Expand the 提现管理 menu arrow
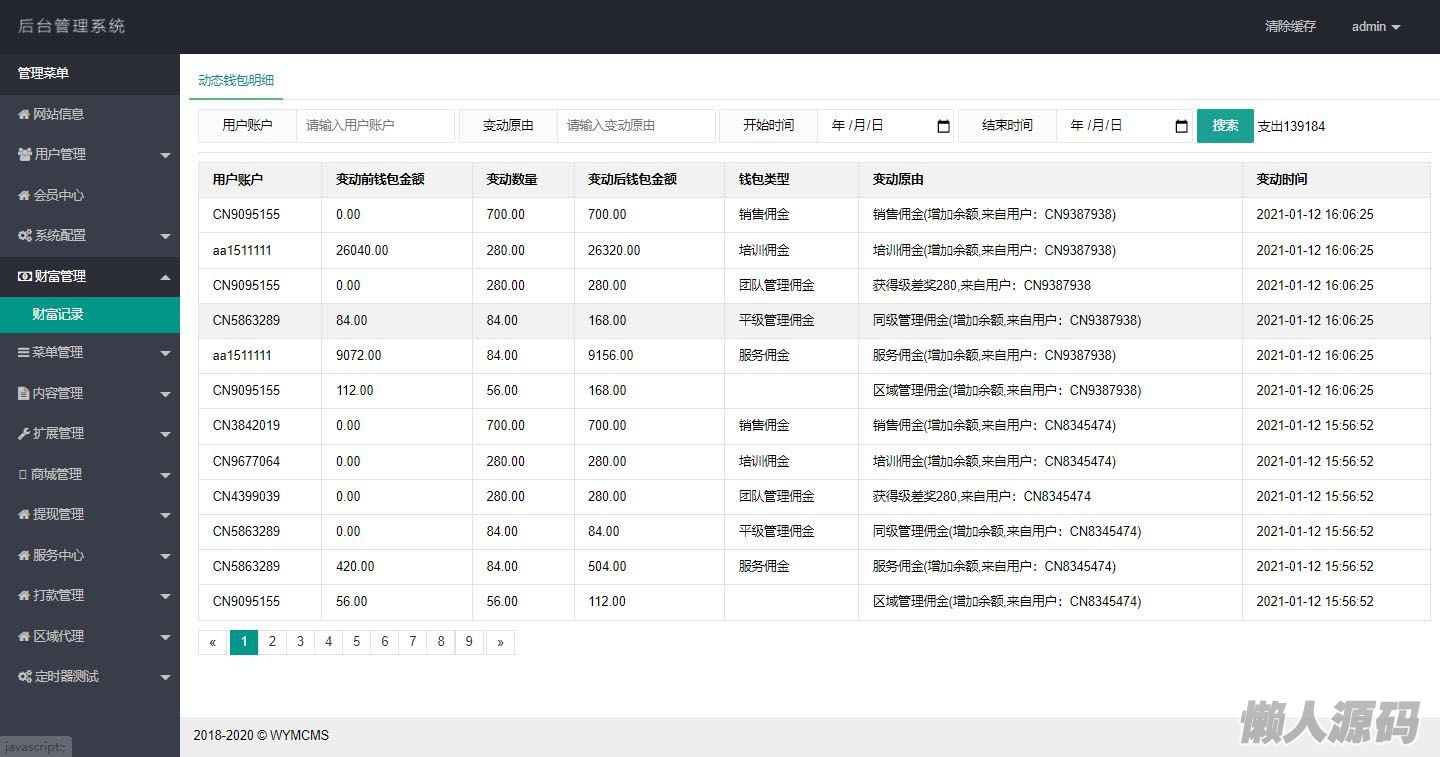This screenshot has height=757, width=1440. pos(165,515)
